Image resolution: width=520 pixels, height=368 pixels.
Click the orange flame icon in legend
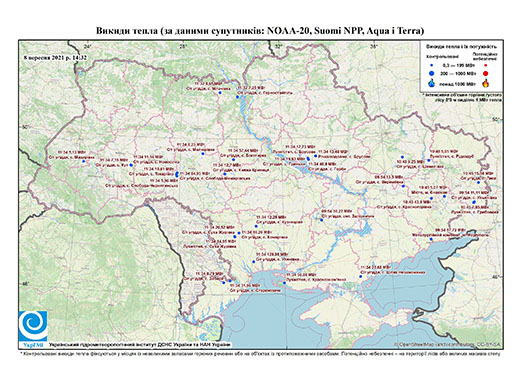pos(486,83)
